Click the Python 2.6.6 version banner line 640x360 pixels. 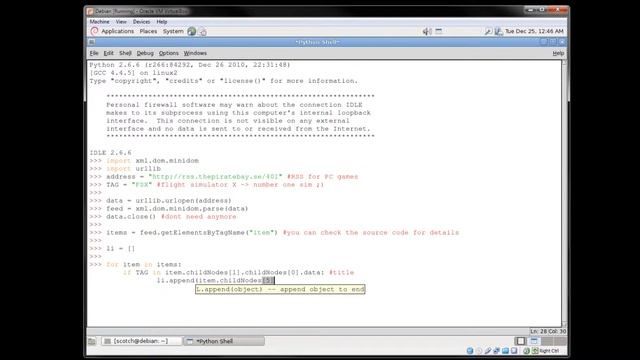[190, 65]
